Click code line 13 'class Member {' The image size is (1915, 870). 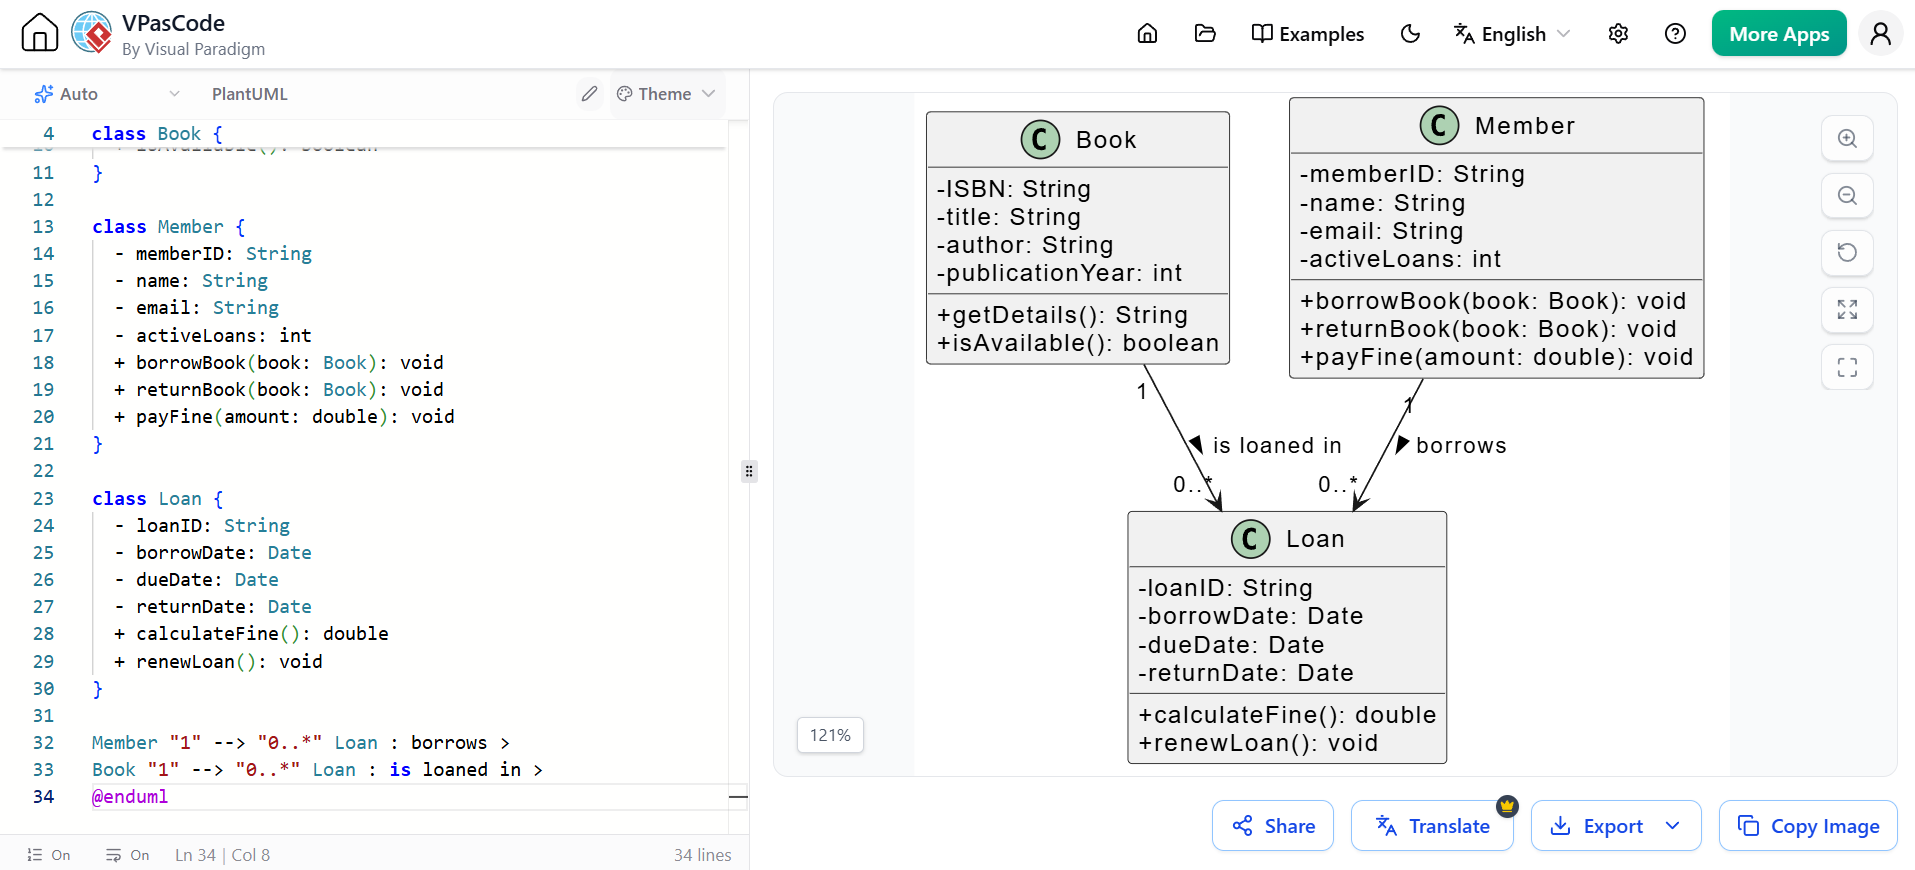(168, 227)
